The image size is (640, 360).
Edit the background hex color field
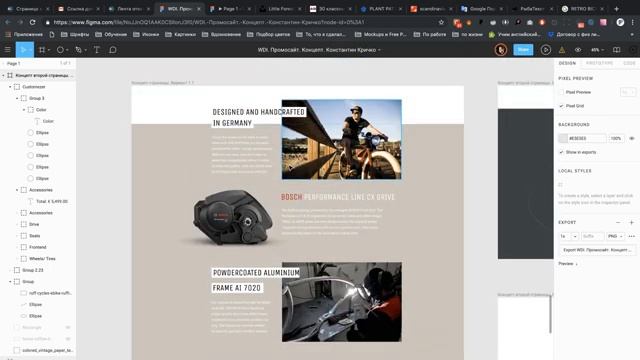[587, 138]
